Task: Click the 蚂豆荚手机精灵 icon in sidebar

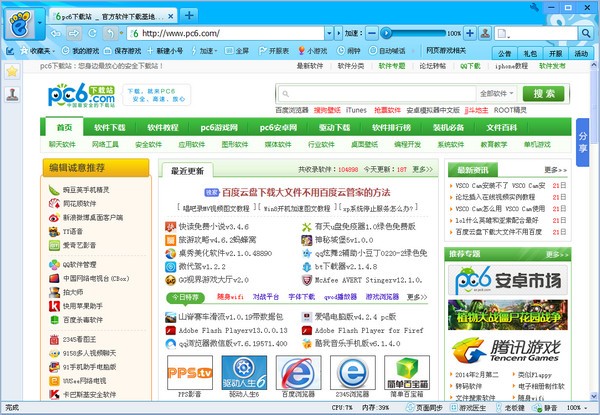Action: coord(52,189)
